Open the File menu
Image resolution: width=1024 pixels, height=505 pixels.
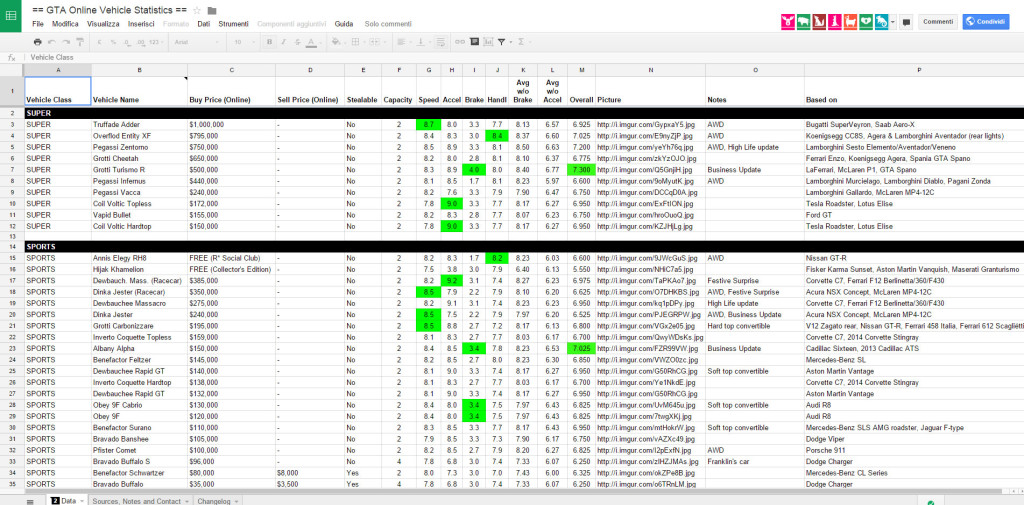pos(37,24)
